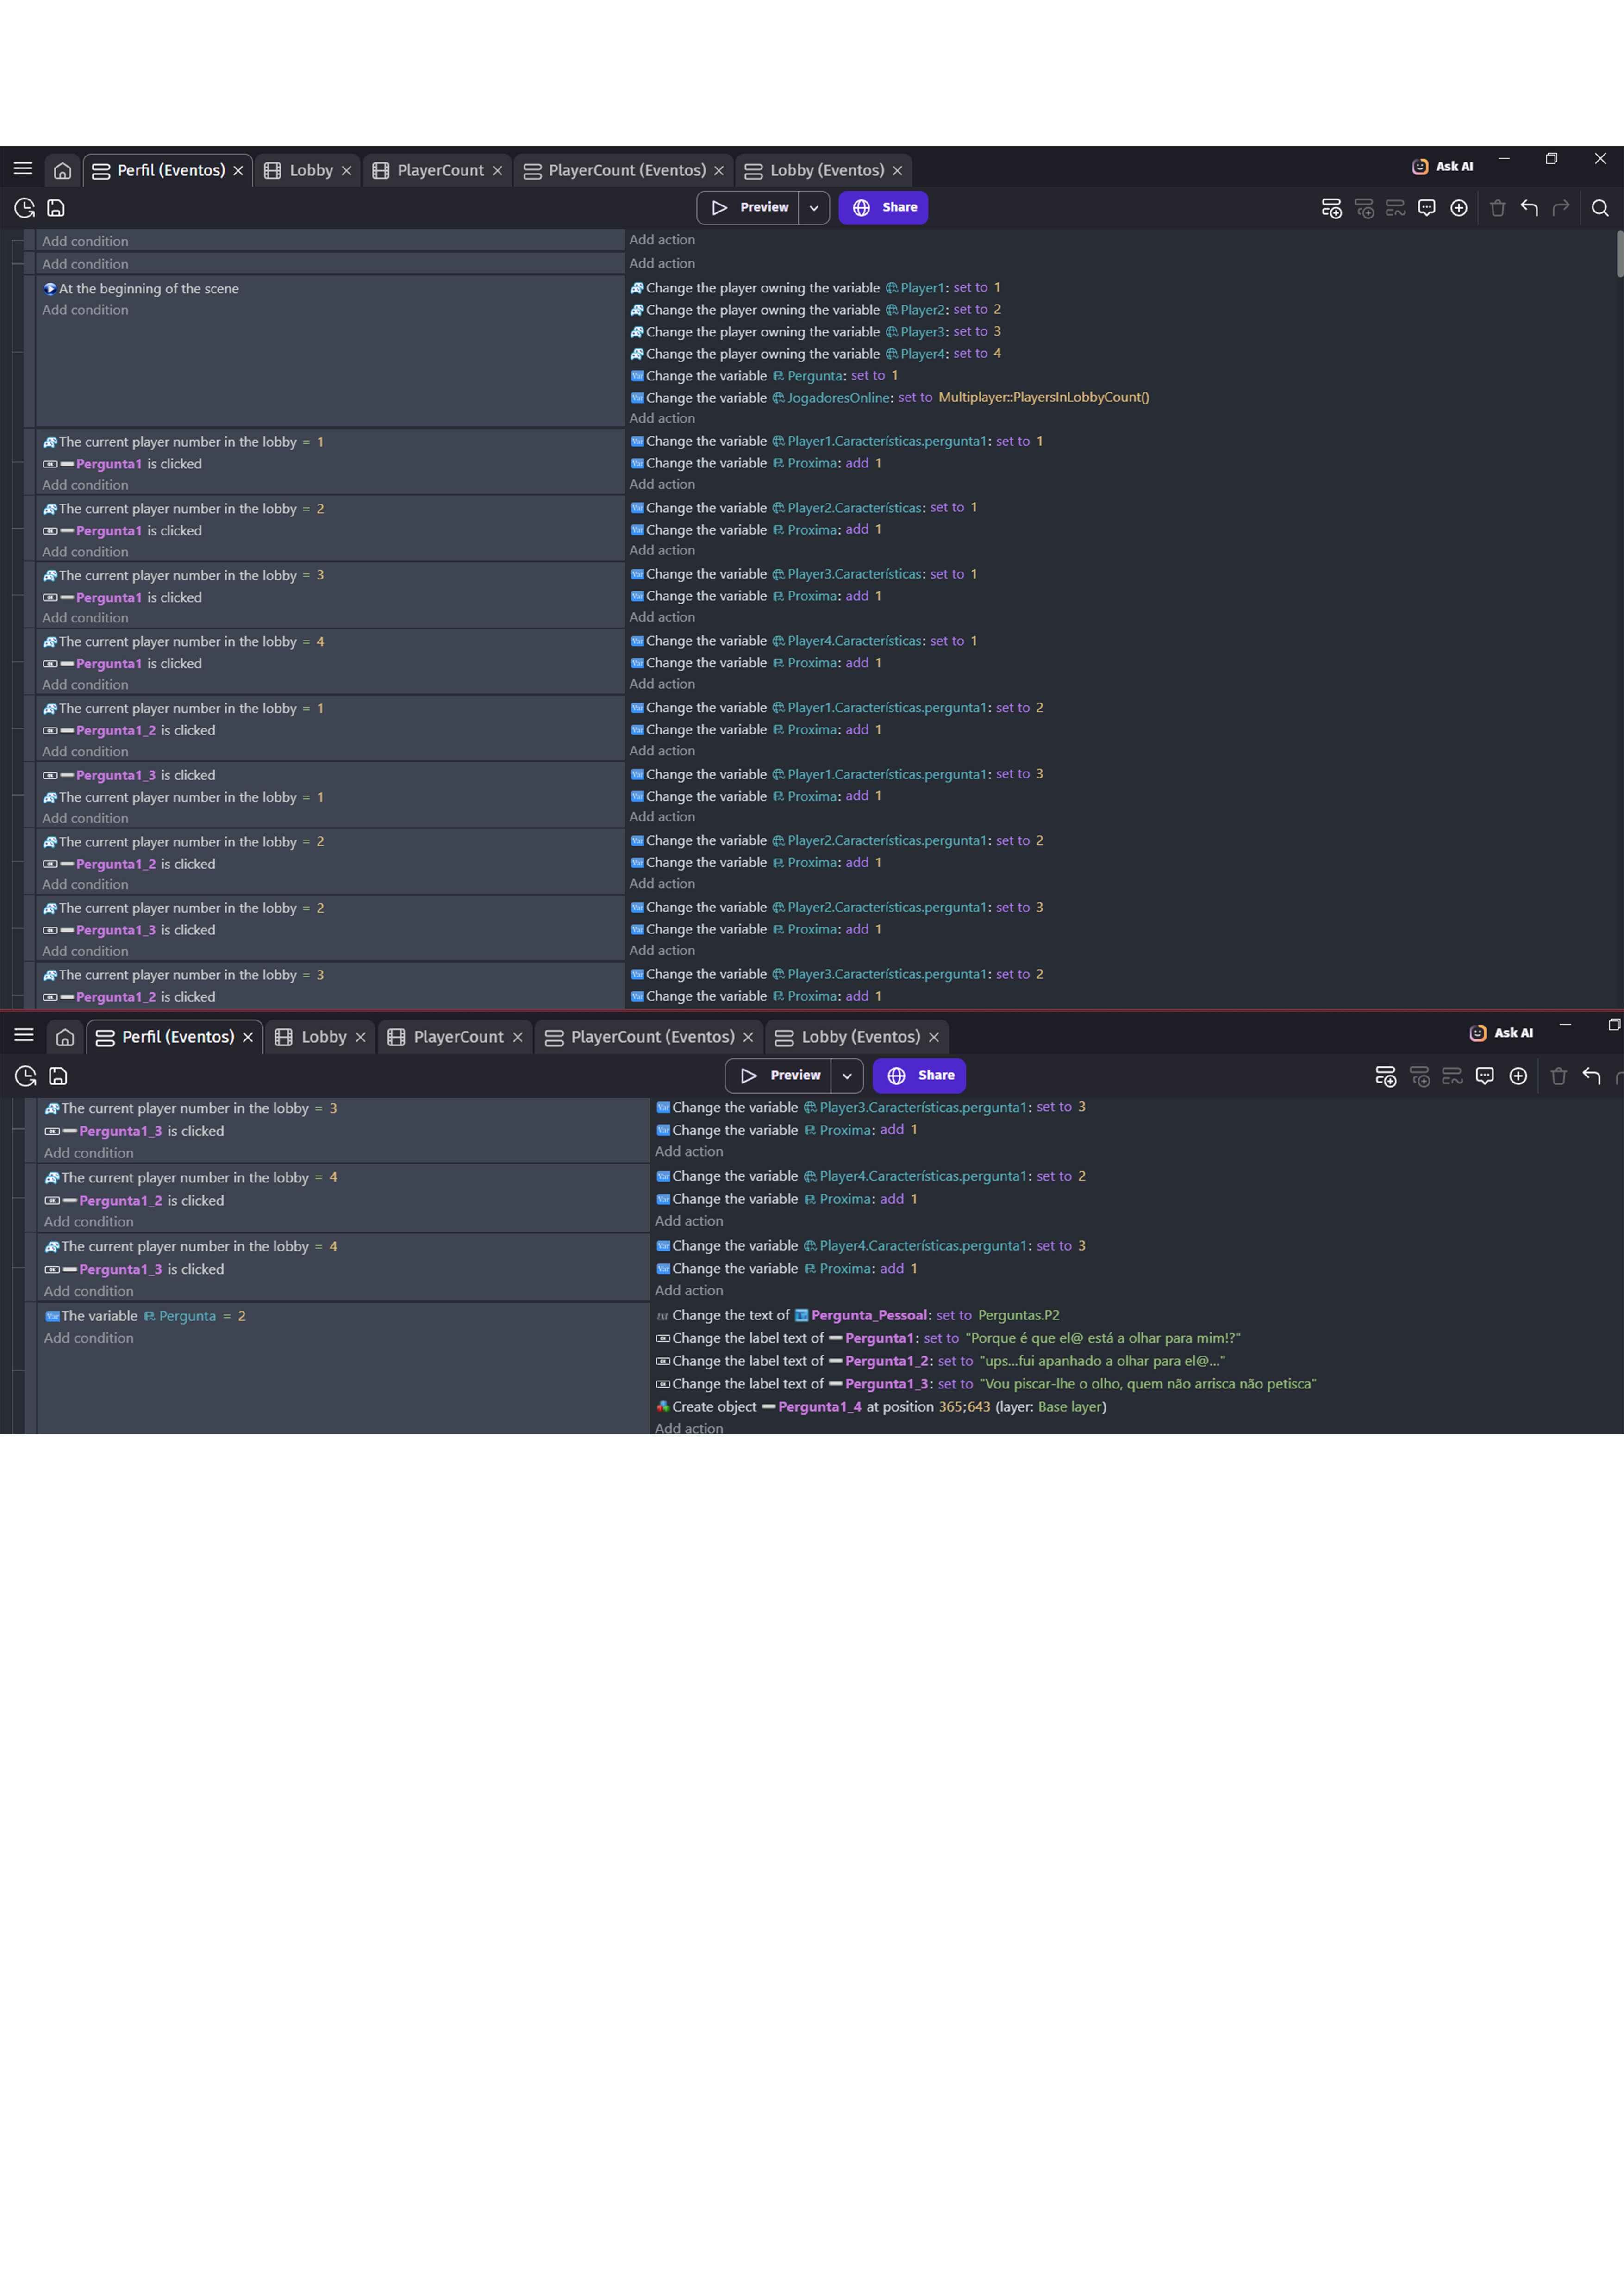Screen dimensions: 1624x2296
Task: Click Add a new event icon, upper toolbar
Action: (1331, 208)
